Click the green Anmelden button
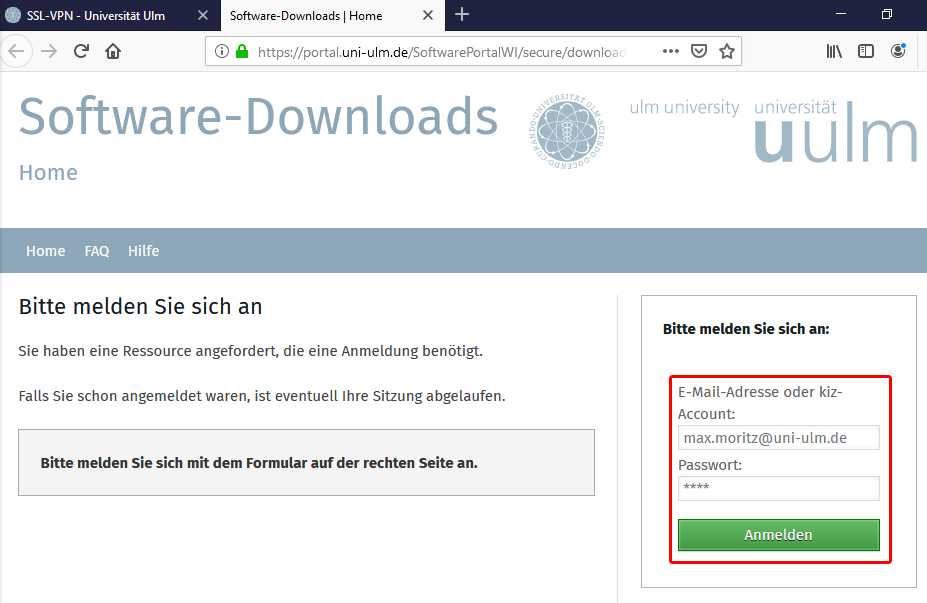 tap(779, 535)
